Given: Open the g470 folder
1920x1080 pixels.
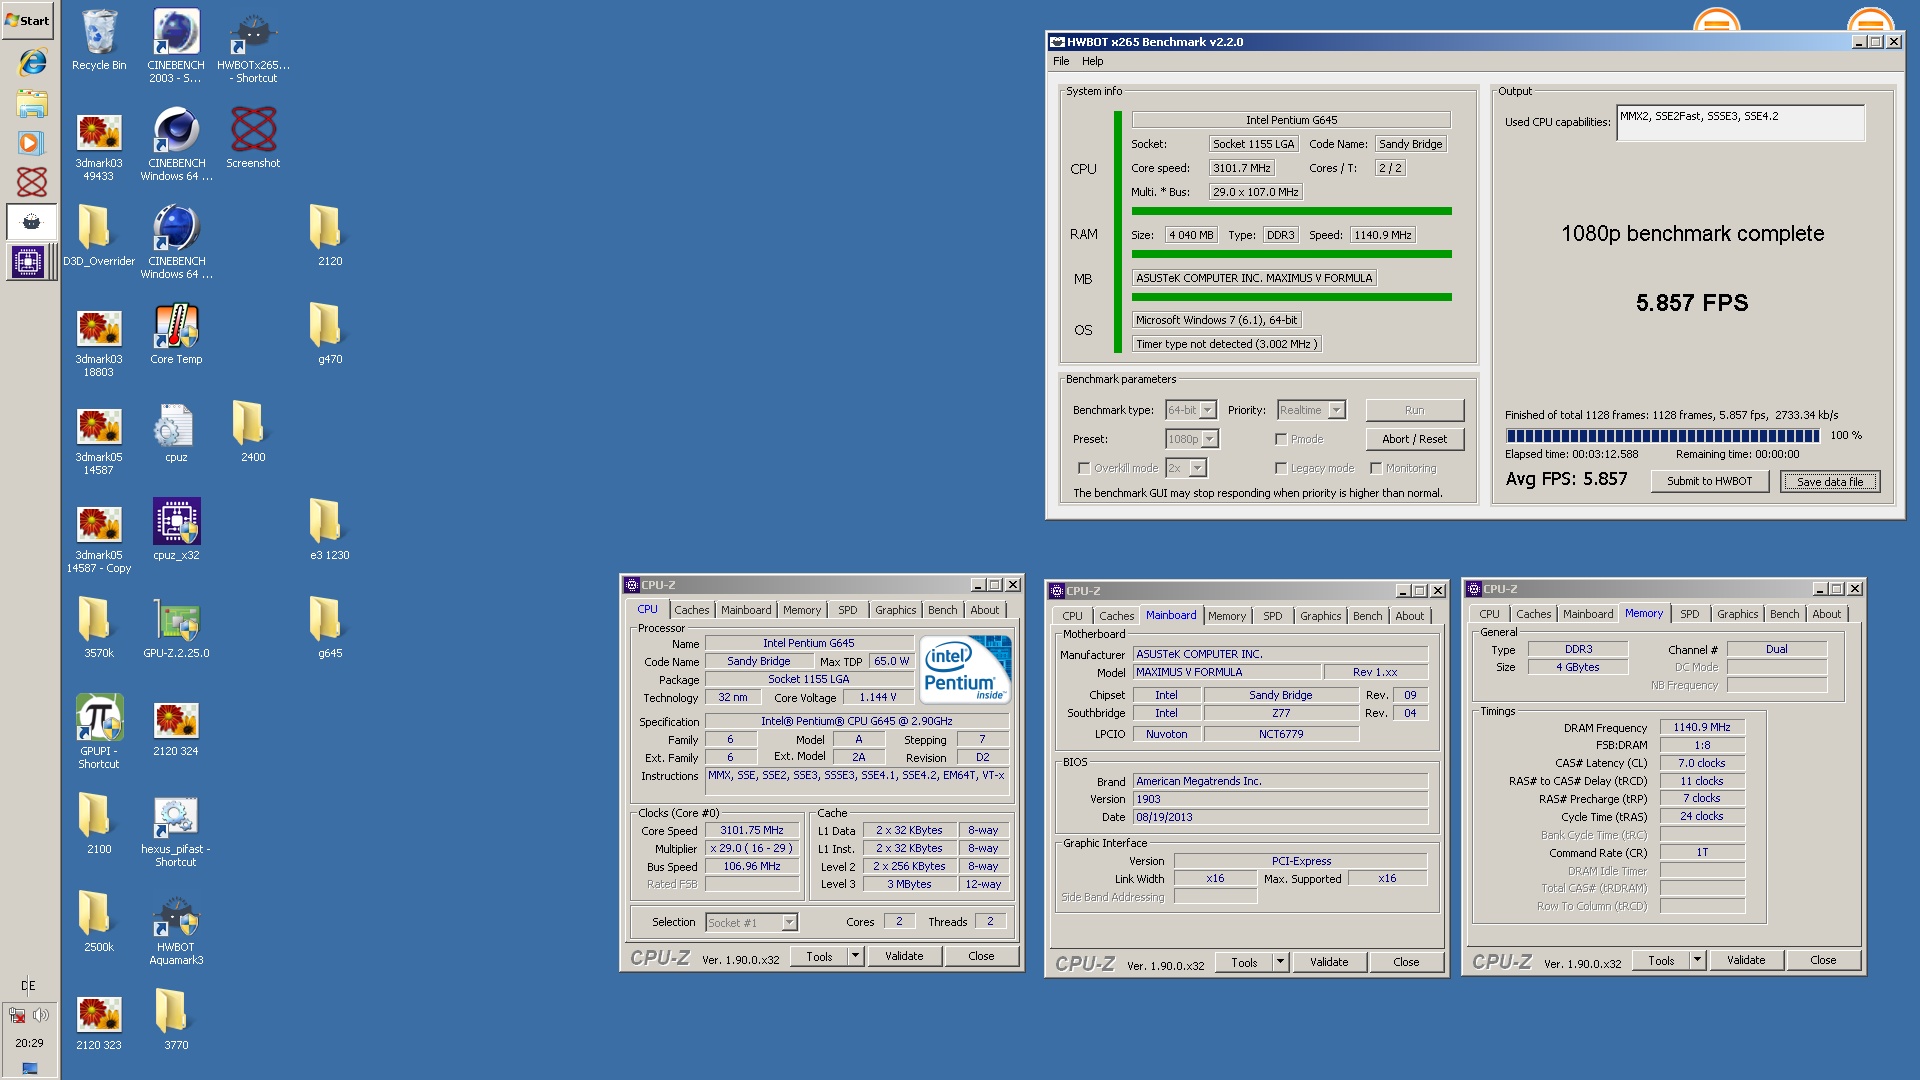Looking at the screenshot, I should (330, 334).
